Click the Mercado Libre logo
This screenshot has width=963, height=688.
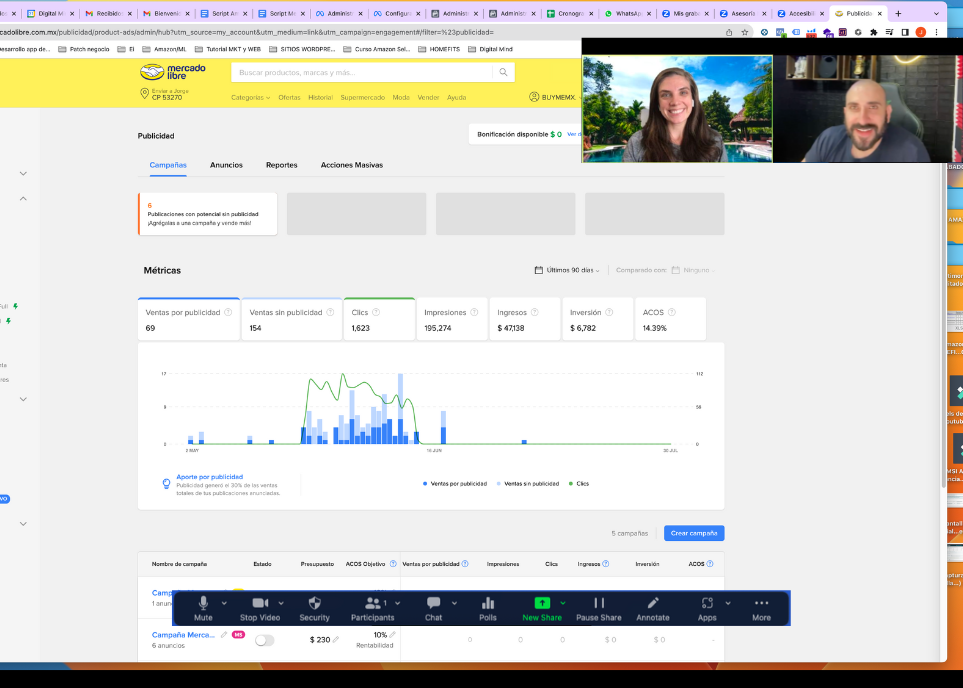tap(173, 72)
